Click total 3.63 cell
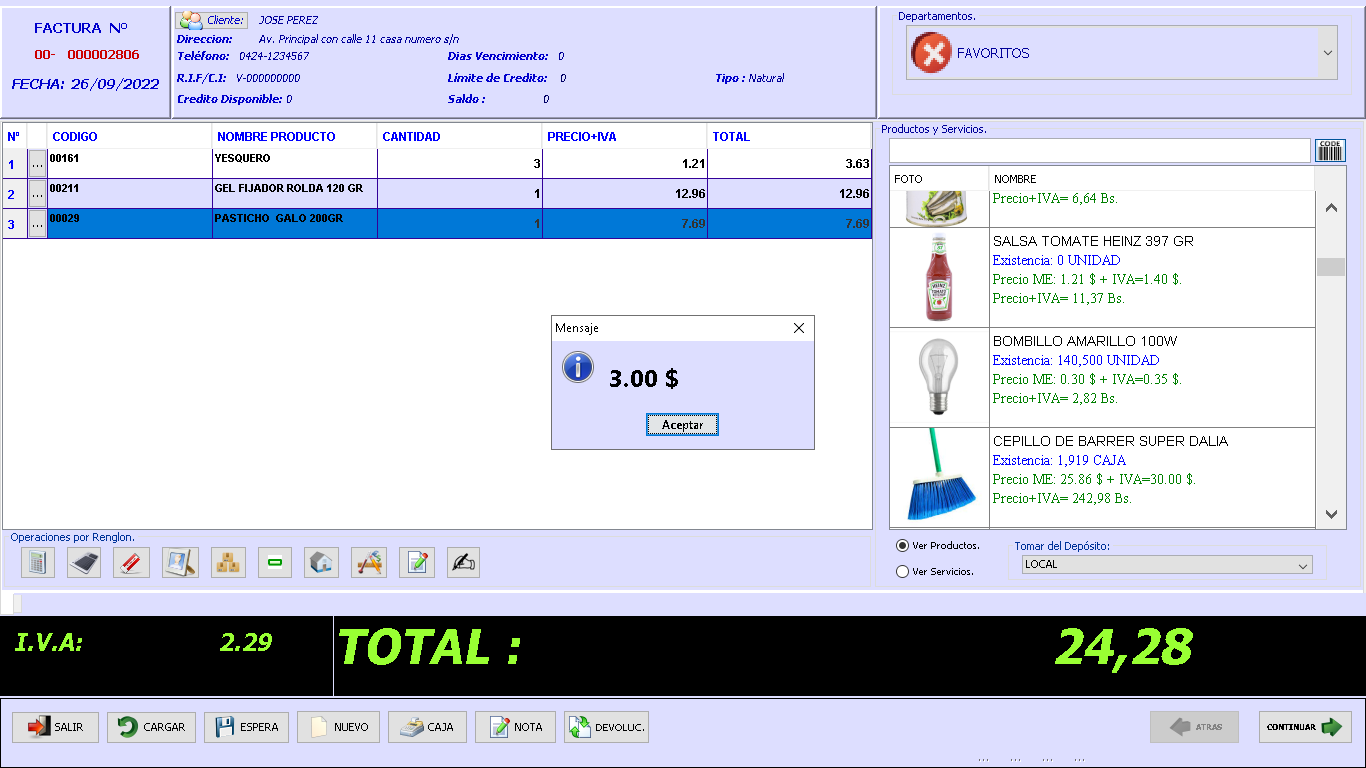Screen dimensions: 1366x768 [x=790, y=164]
